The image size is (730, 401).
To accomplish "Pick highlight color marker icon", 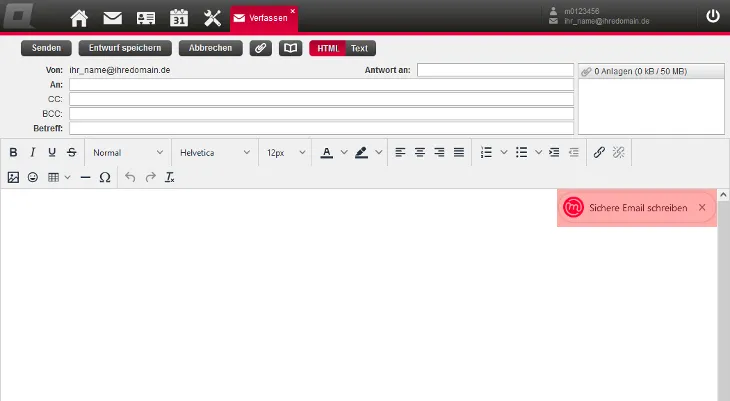I will [361, 152].
